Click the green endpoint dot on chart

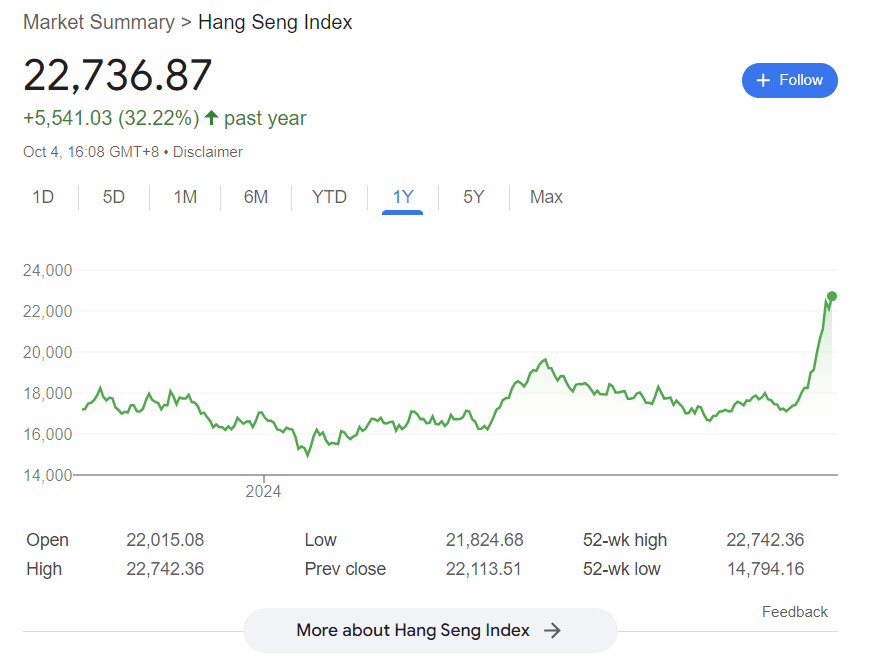(x=832, y=296)
